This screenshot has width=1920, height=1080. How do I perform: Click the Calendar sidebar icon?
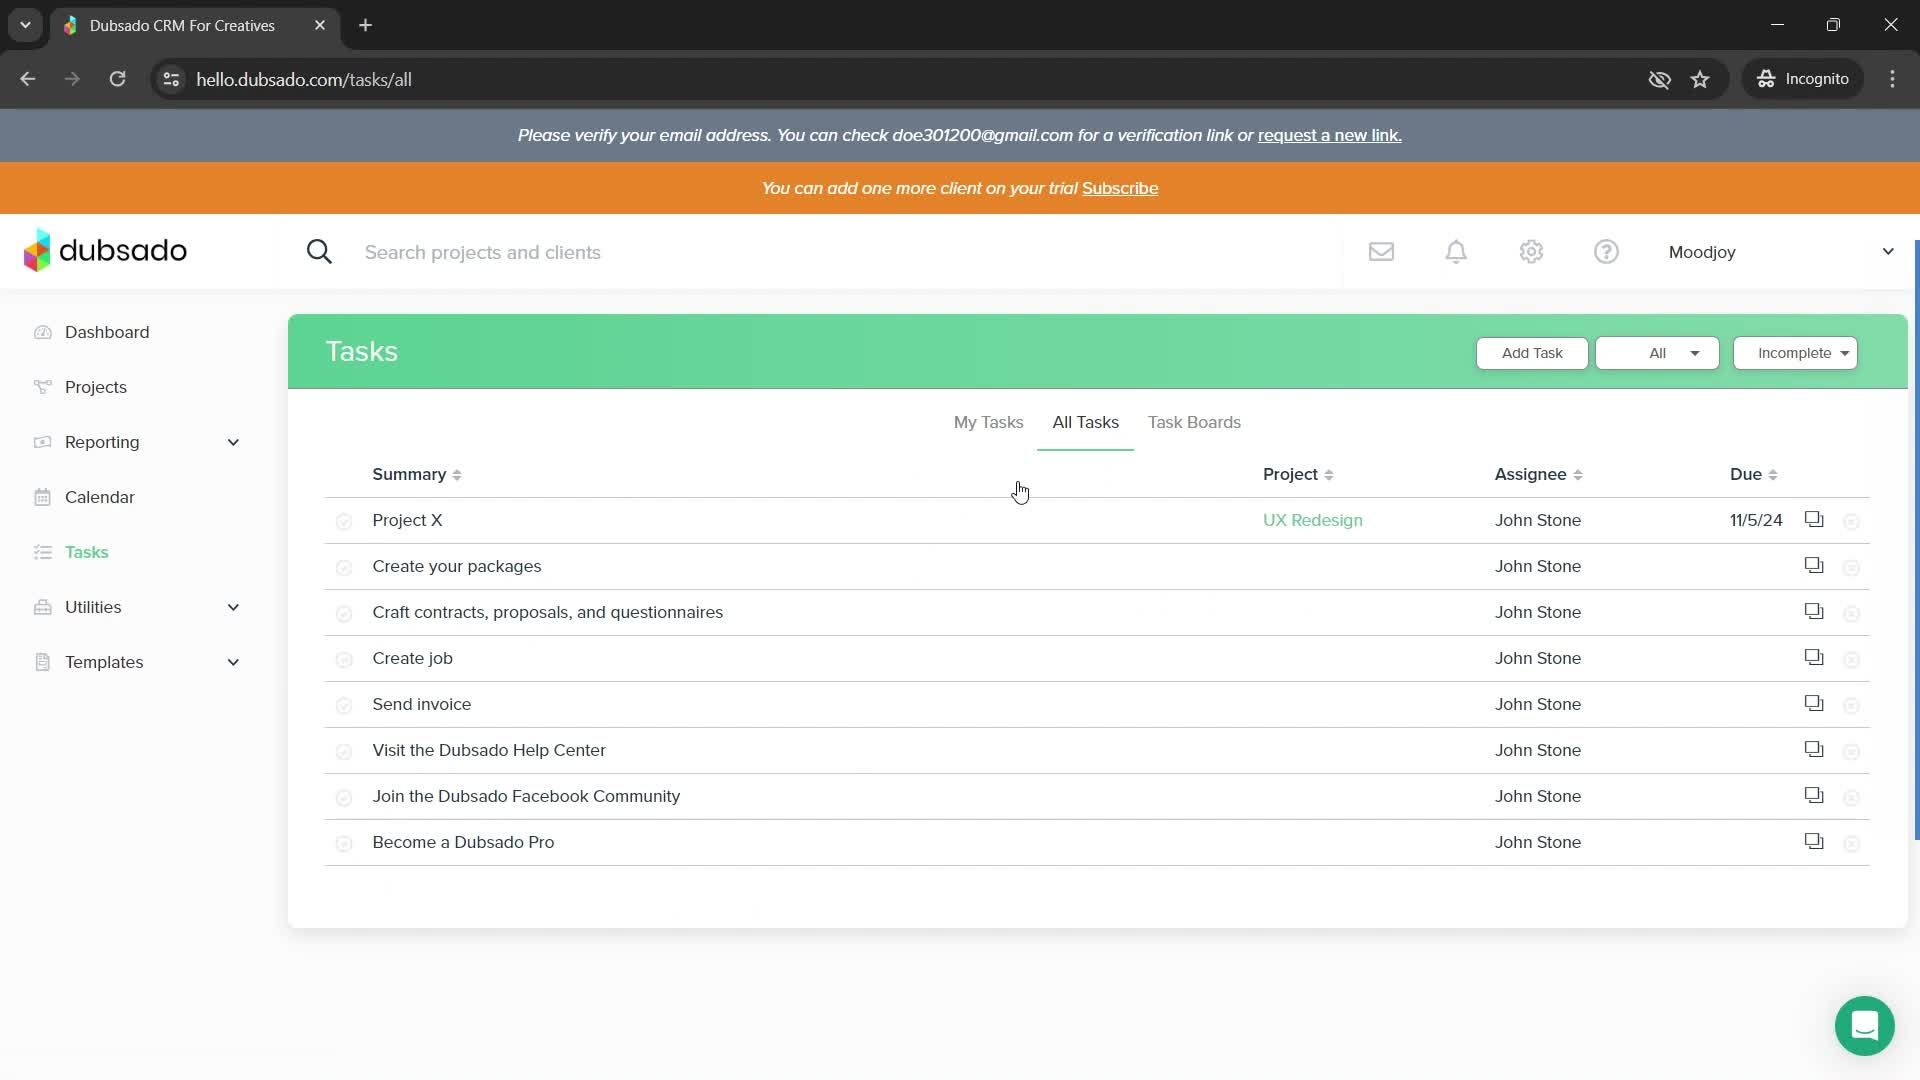click(42, 497)
